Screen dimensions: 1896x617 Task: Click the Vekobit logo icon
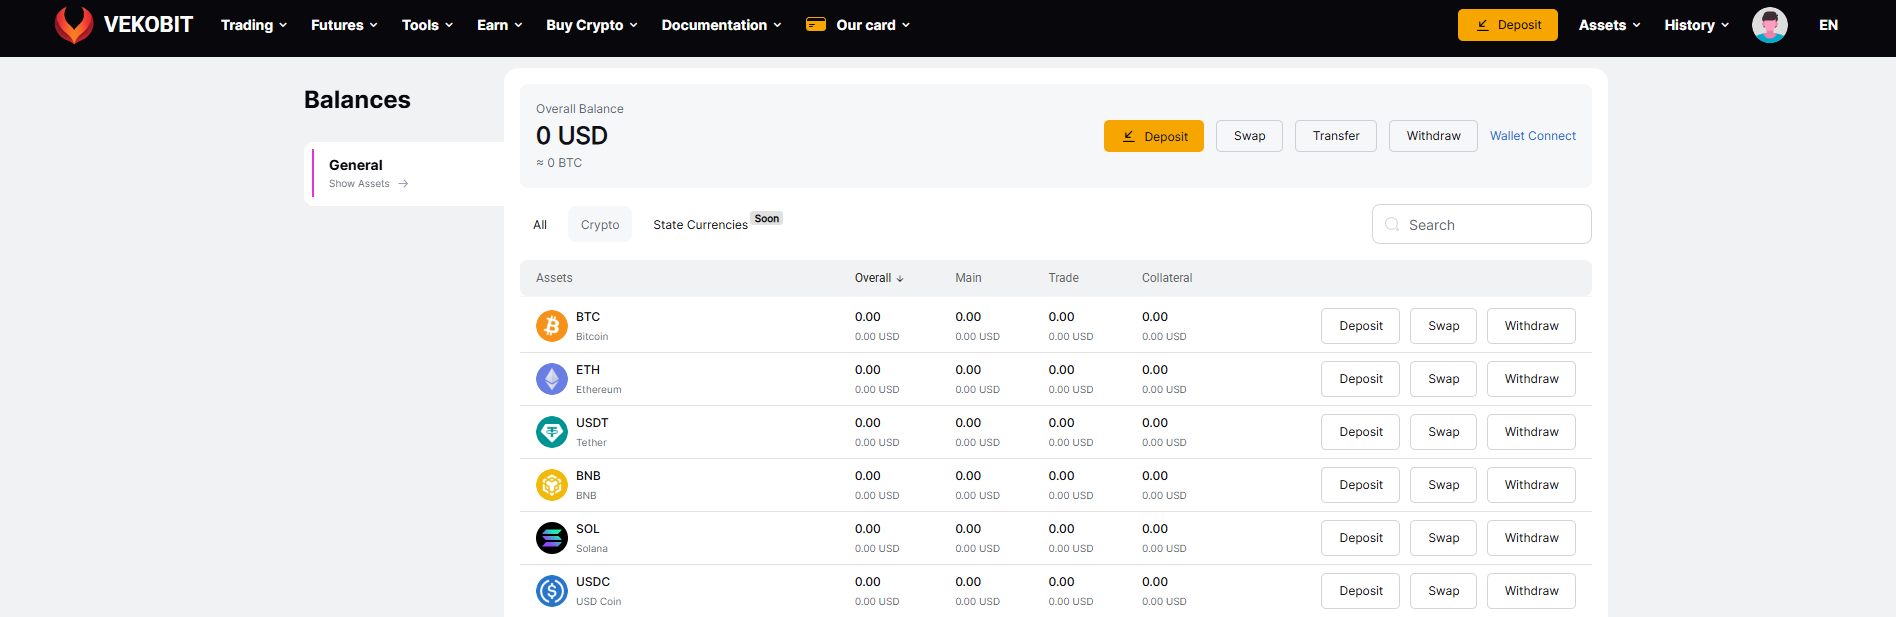74,25
